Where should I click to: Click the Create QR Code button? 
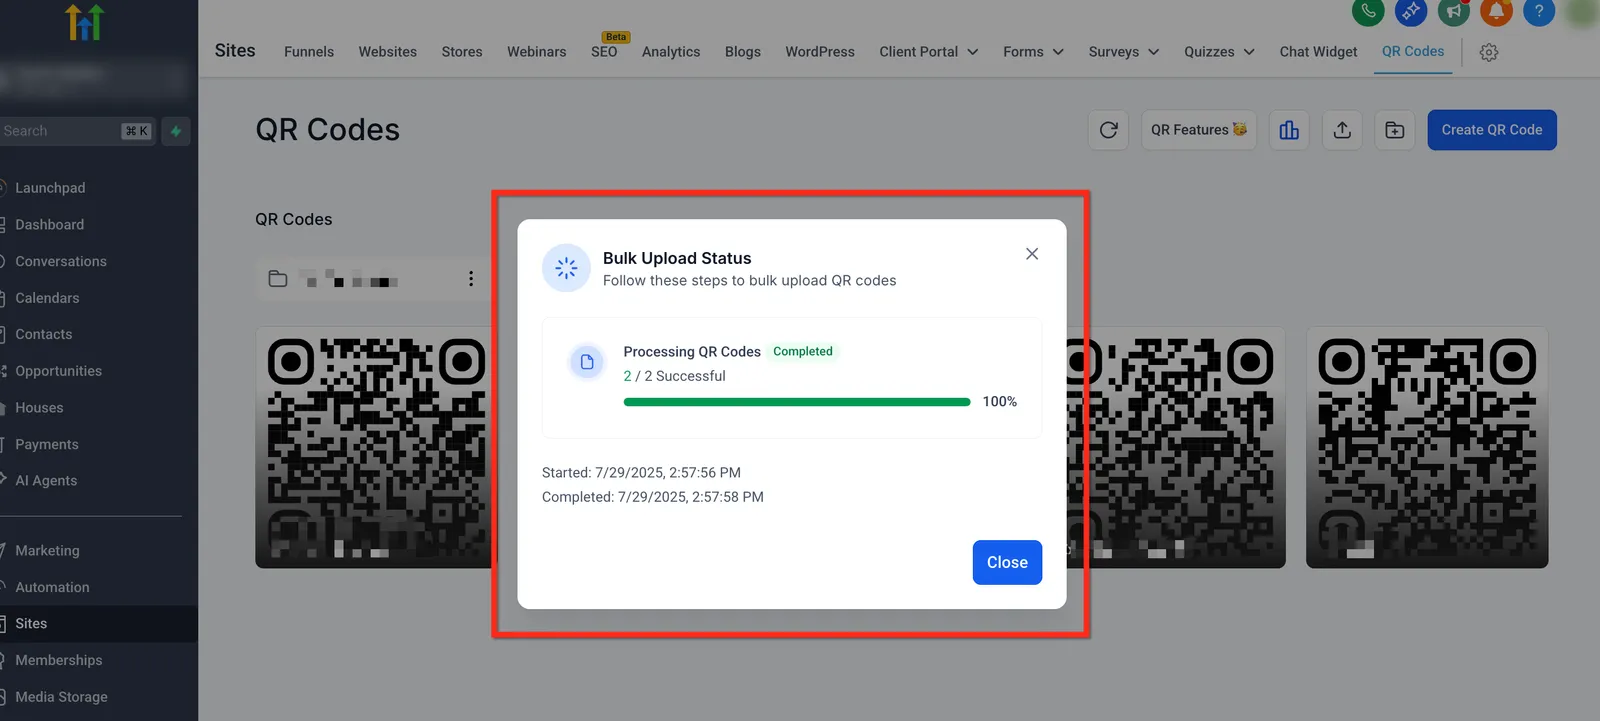coord(1492,130)
